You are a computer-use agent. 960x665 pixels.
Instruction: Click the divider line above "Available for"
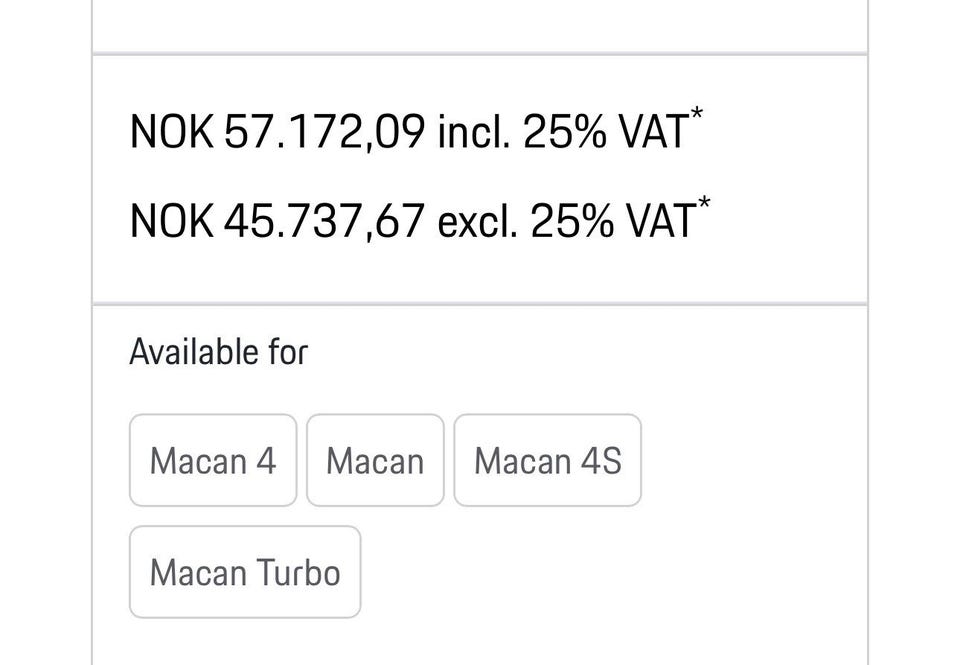point(480,303)
